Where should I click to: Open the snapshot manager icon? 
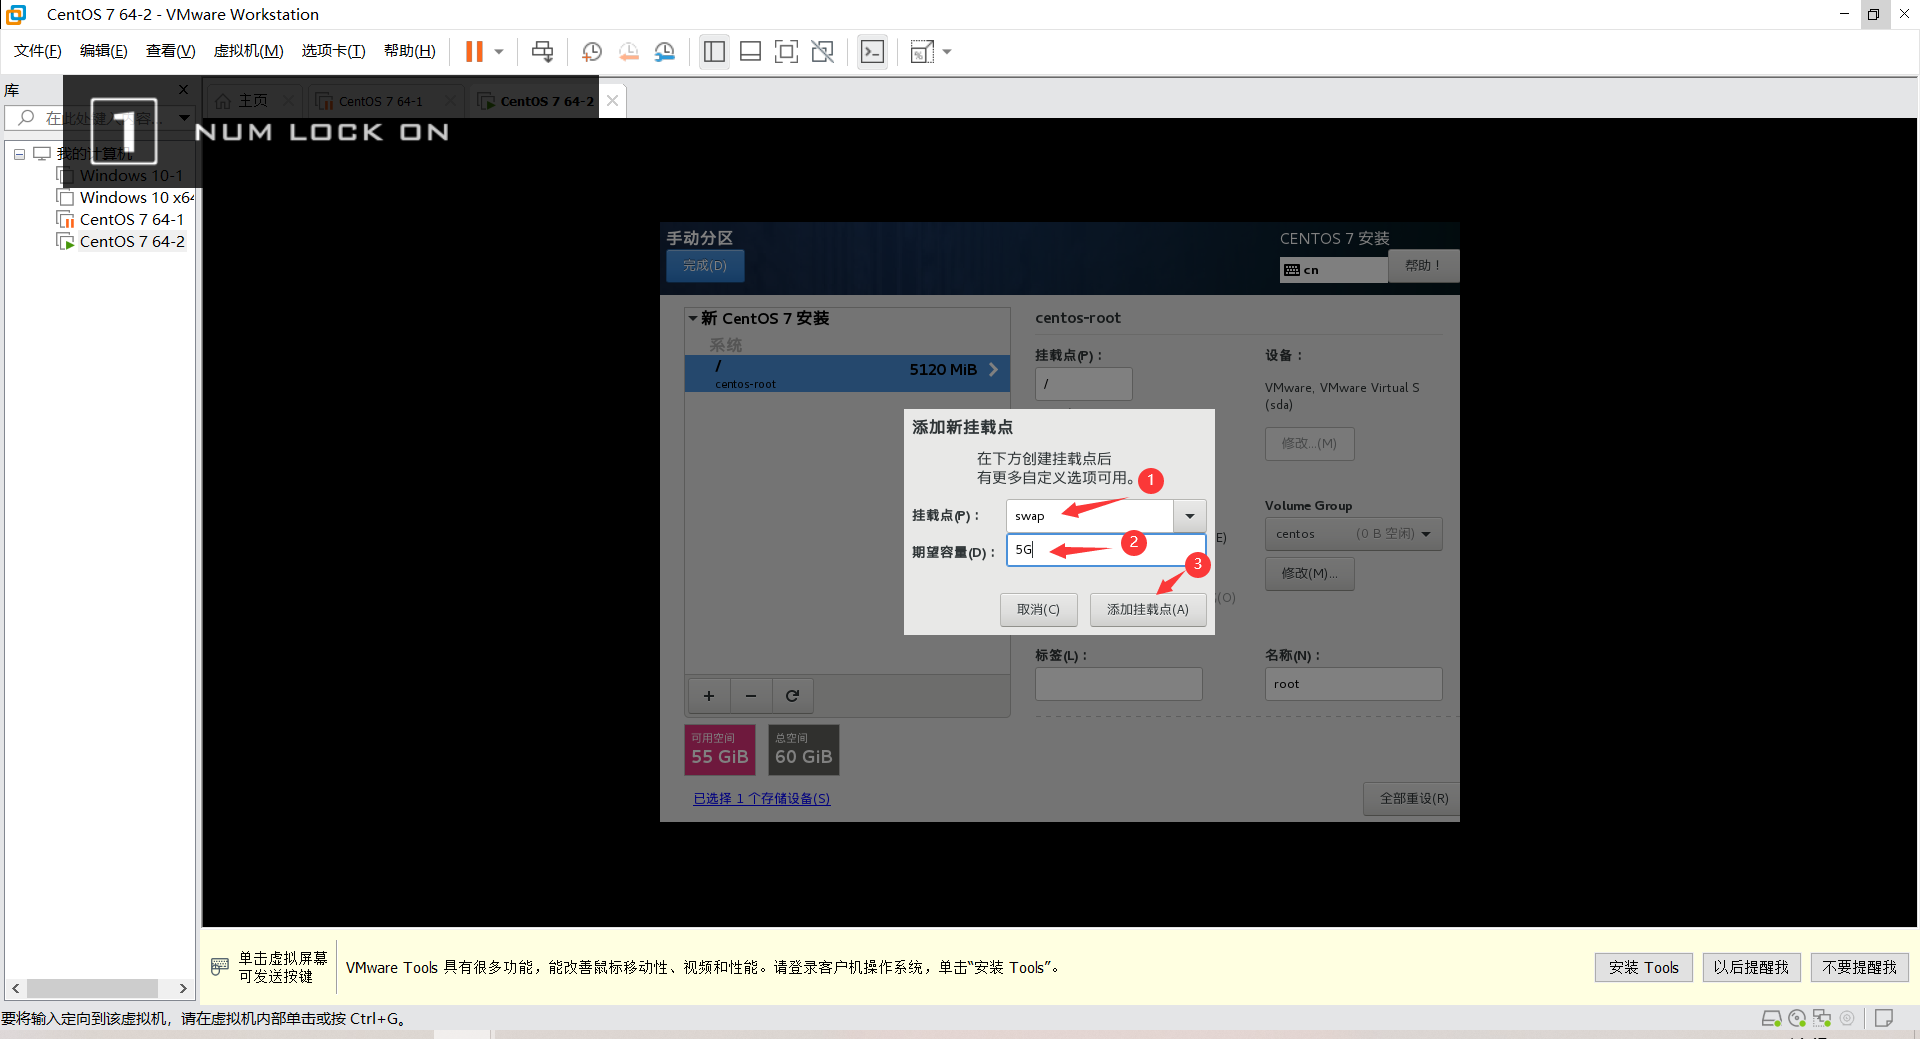point(665,51)
